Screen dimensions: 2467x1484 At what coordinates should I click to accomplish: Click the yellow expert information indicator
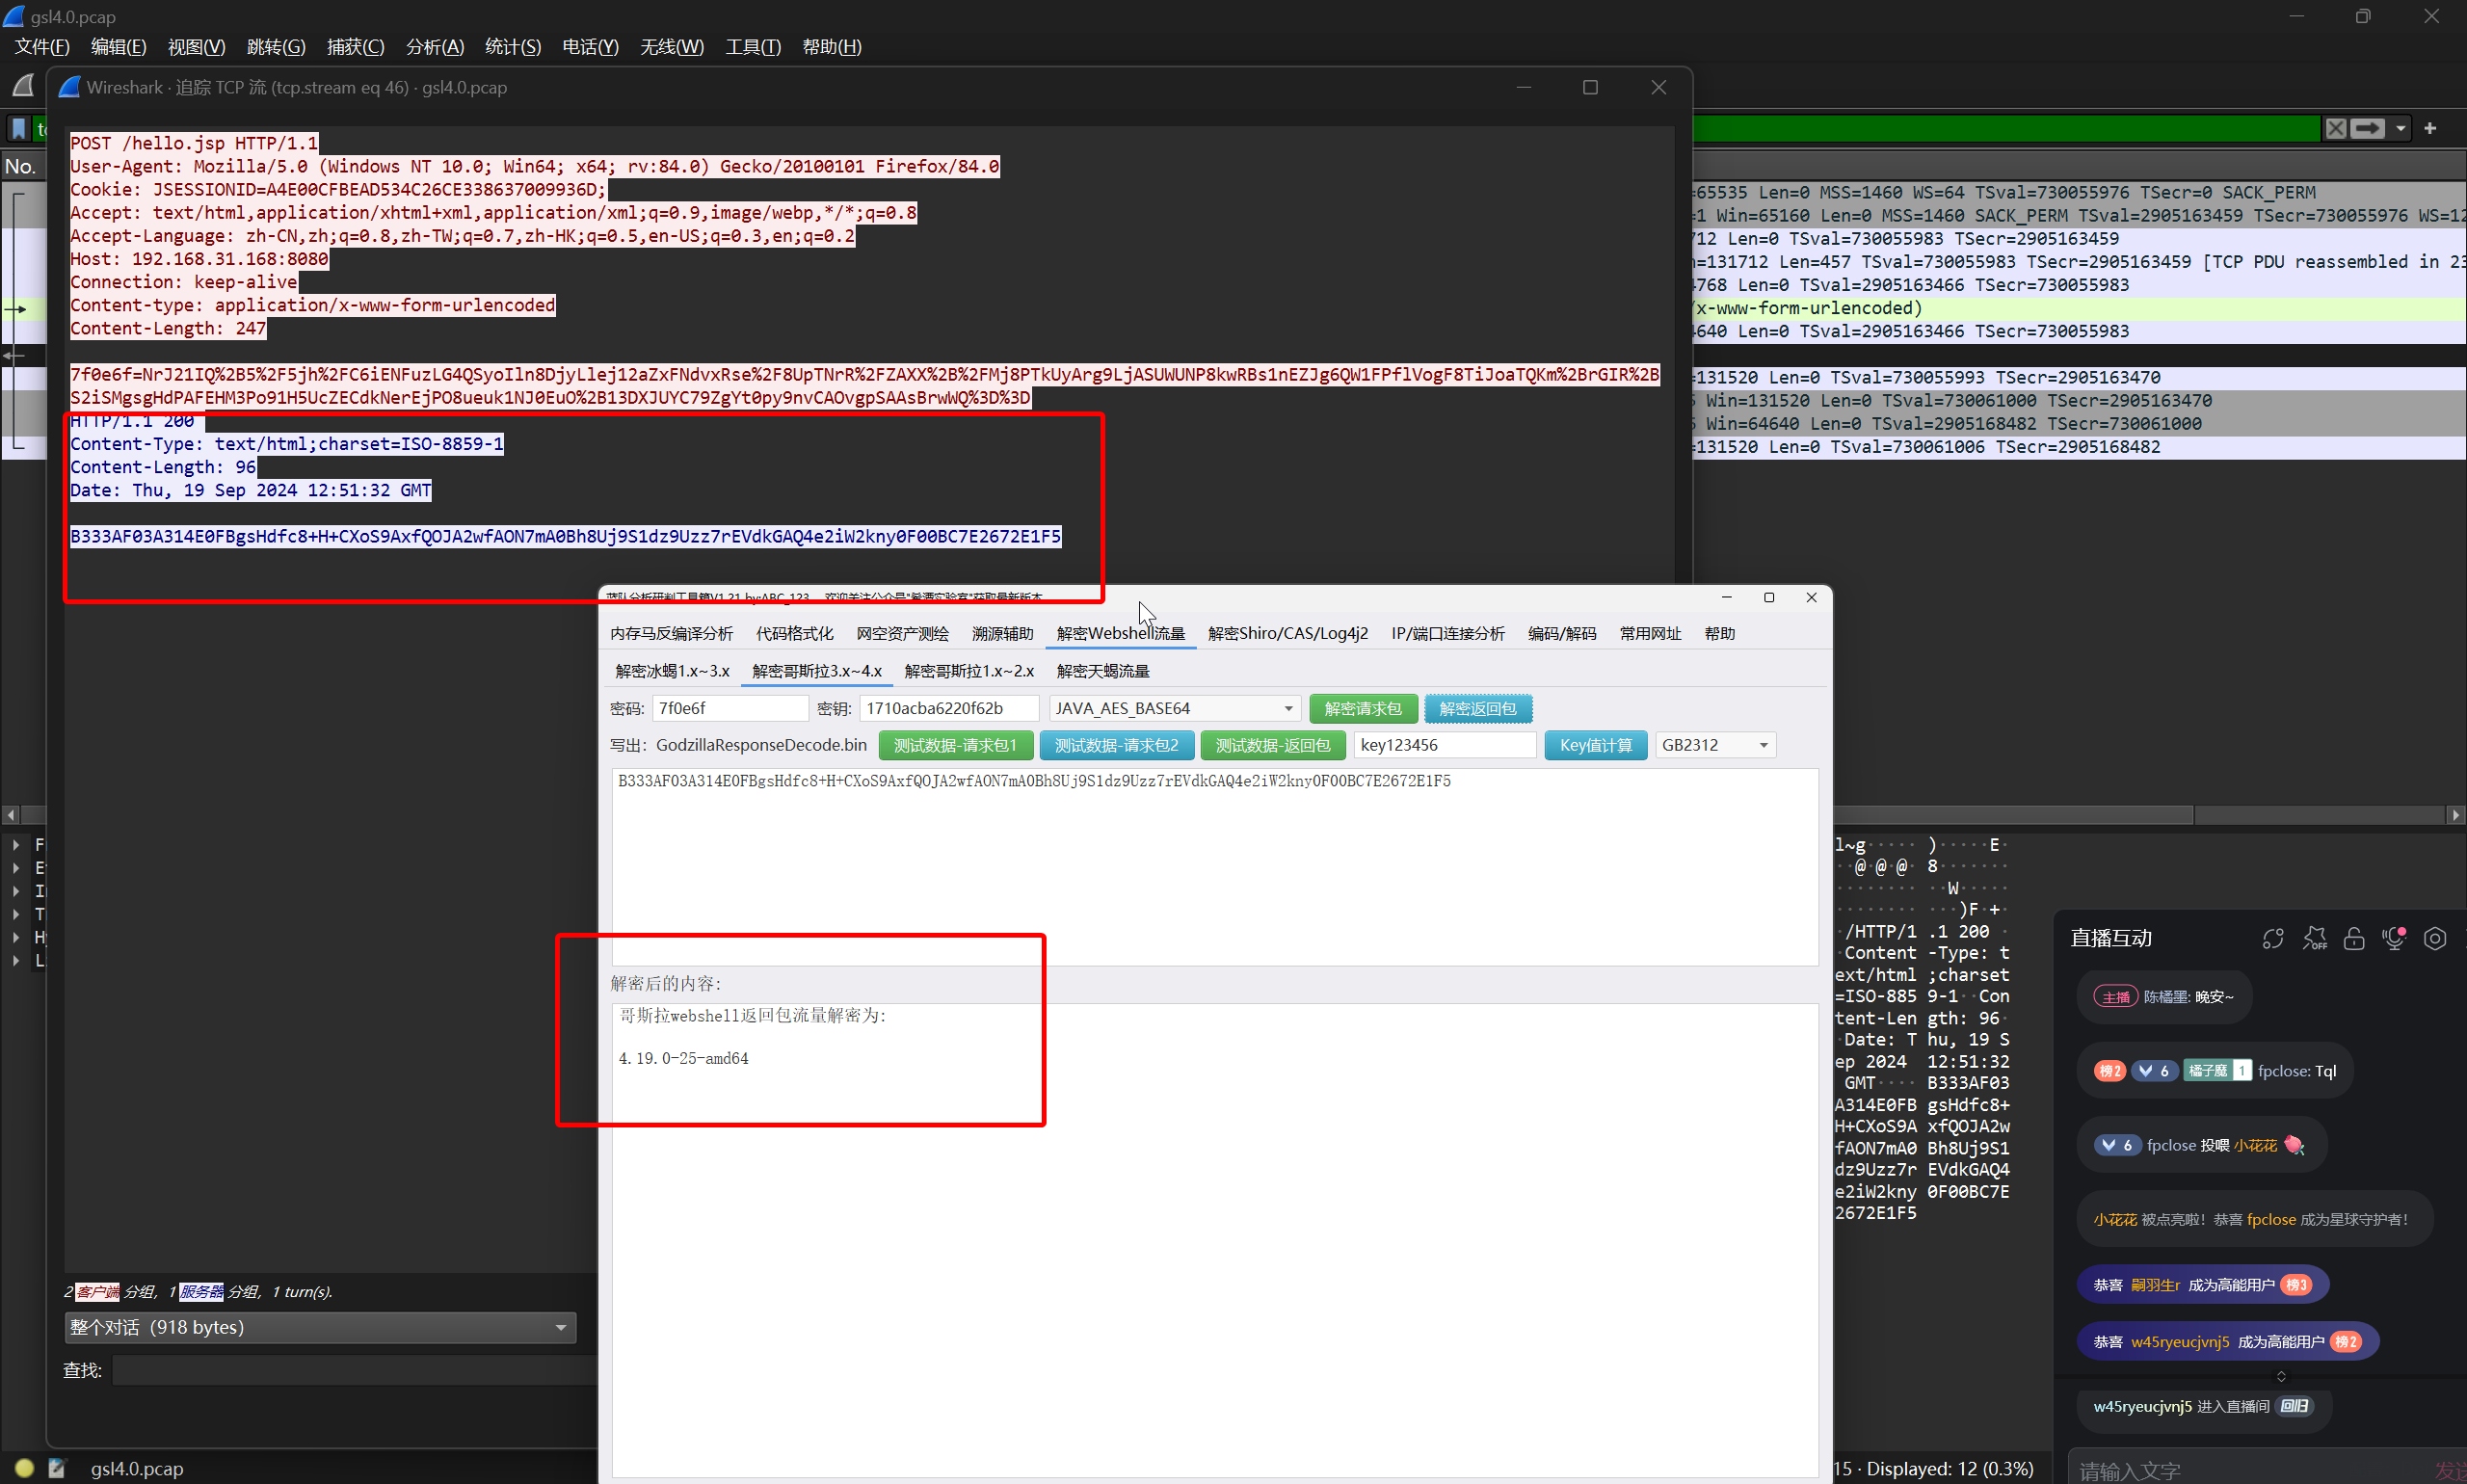pyautogui.click(x=25, y=1467)
